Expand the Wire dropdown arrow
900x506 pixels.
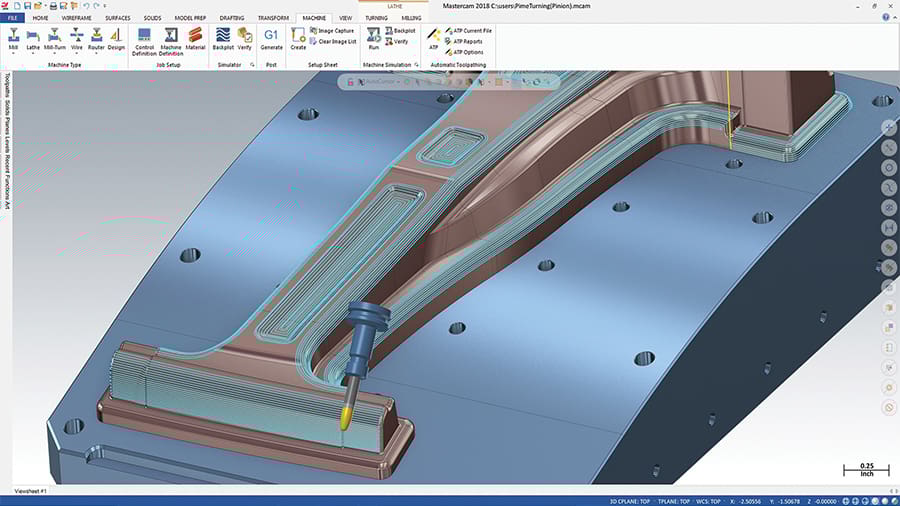pos(76,53)
